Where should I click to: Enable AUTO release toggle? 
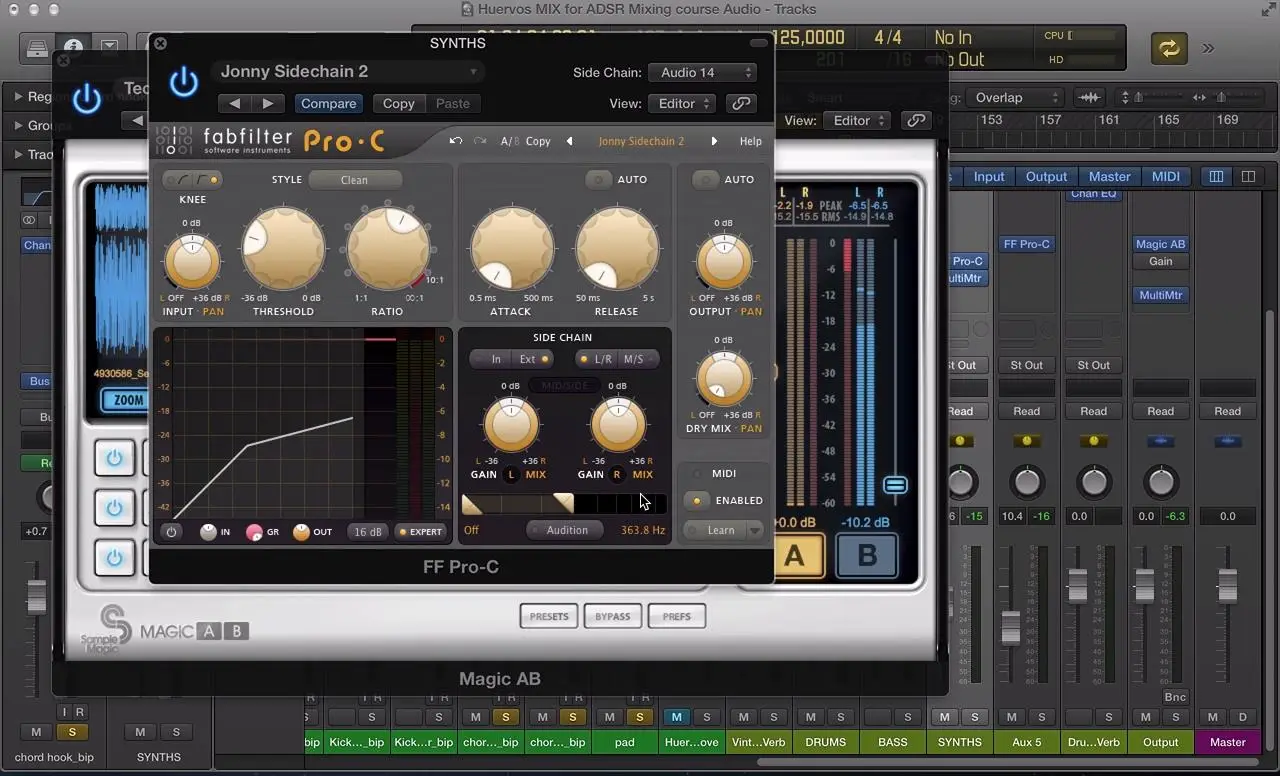[x=599, y=179]
